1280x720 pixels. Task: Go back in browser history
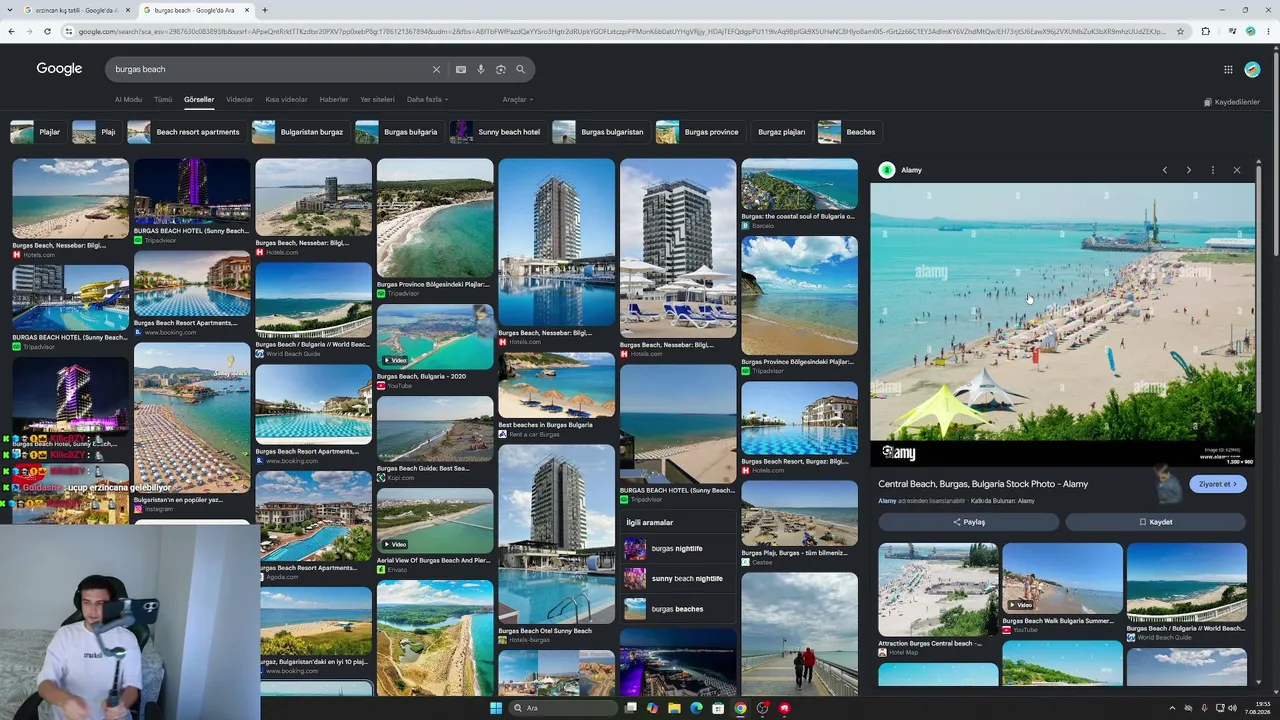click(x=11, y=31)
